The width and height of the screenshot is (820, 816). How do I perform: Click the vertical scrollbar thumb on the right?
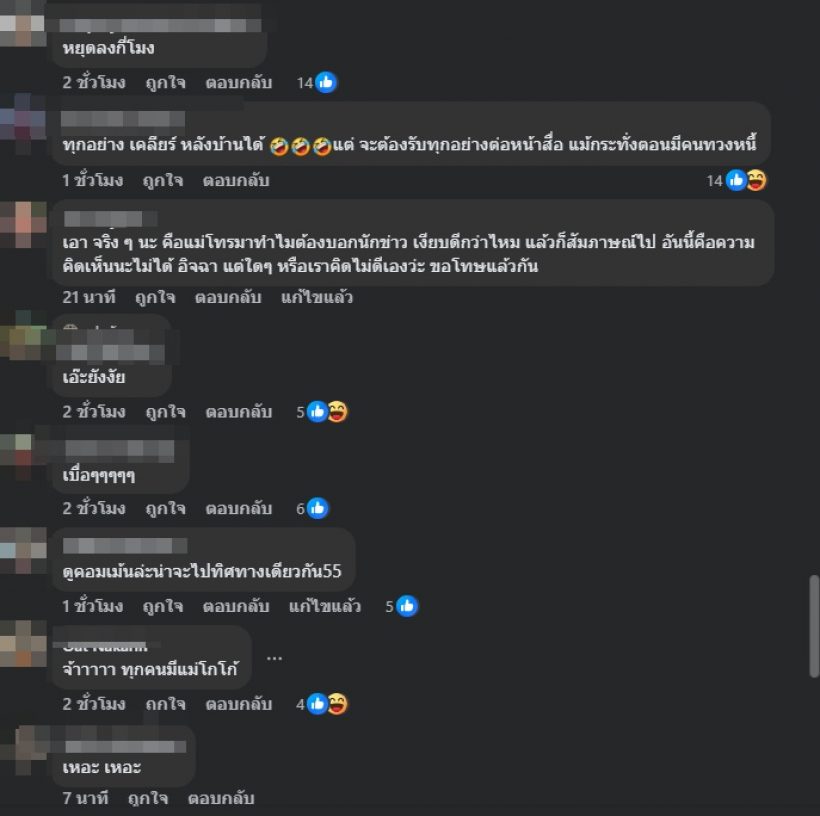814,626
